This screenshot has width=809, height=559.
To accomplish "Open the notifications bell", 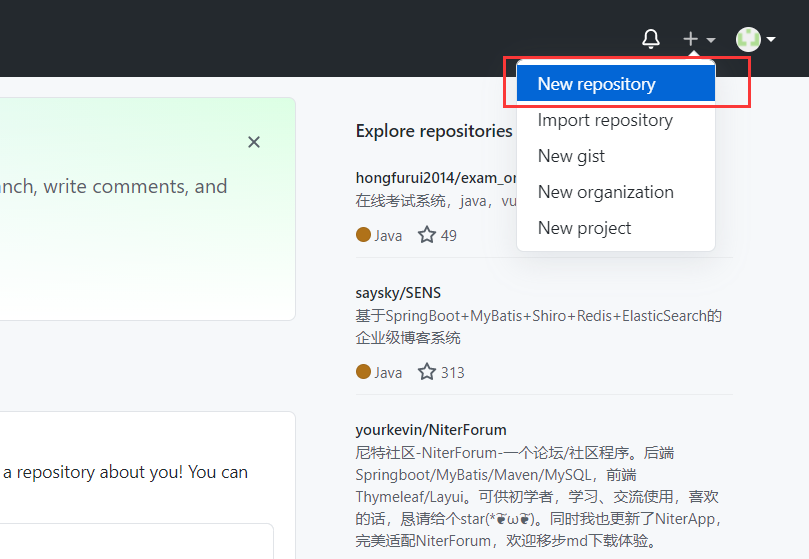I will pos(651,39).
